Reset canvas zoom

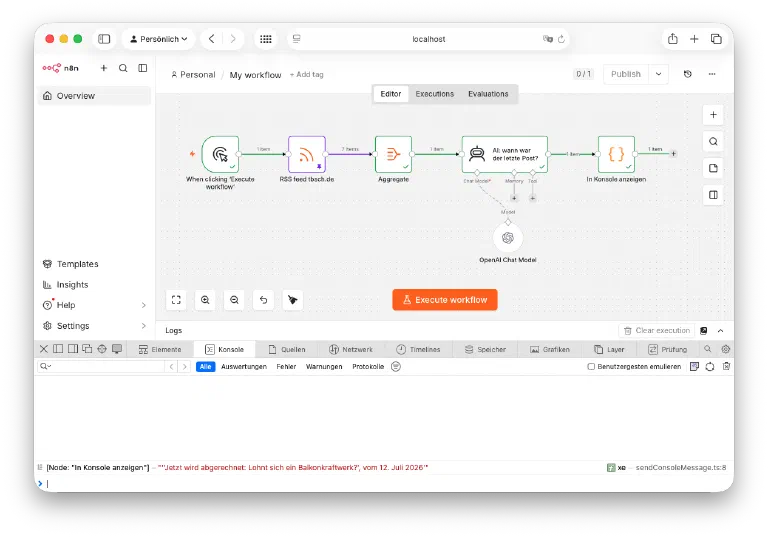(x=264, y=300)
